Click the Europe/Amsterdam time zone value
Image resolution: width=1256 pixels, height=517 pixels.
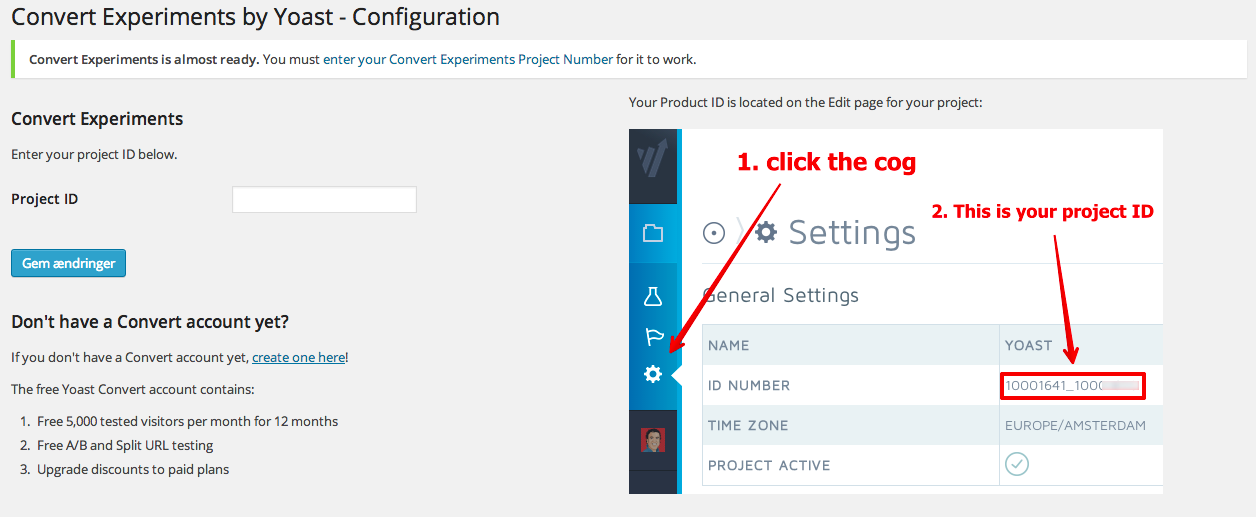pos(1075,425)
